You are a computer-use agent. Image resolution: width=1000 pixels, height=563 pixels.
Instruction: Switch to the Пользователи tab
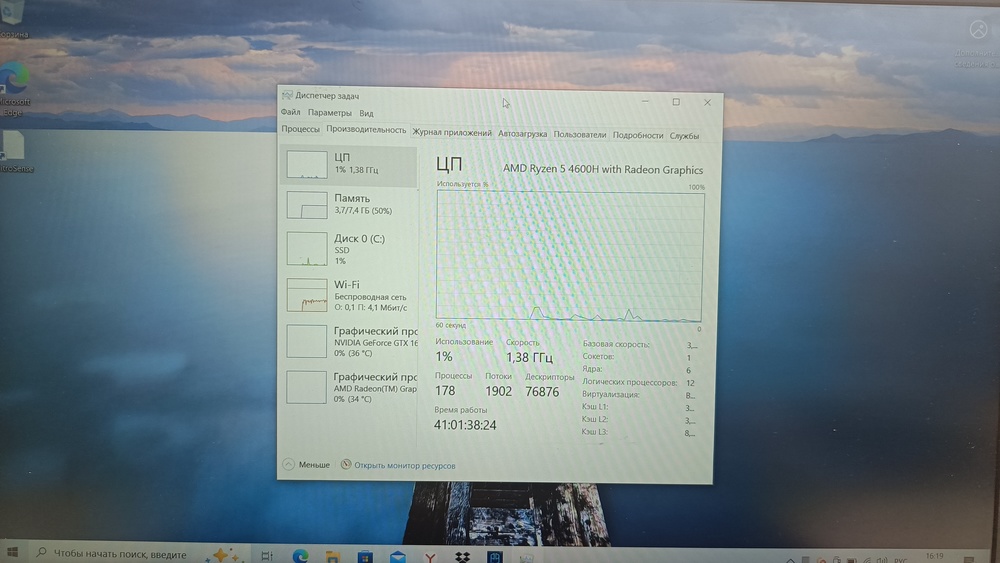pos(580,135)
